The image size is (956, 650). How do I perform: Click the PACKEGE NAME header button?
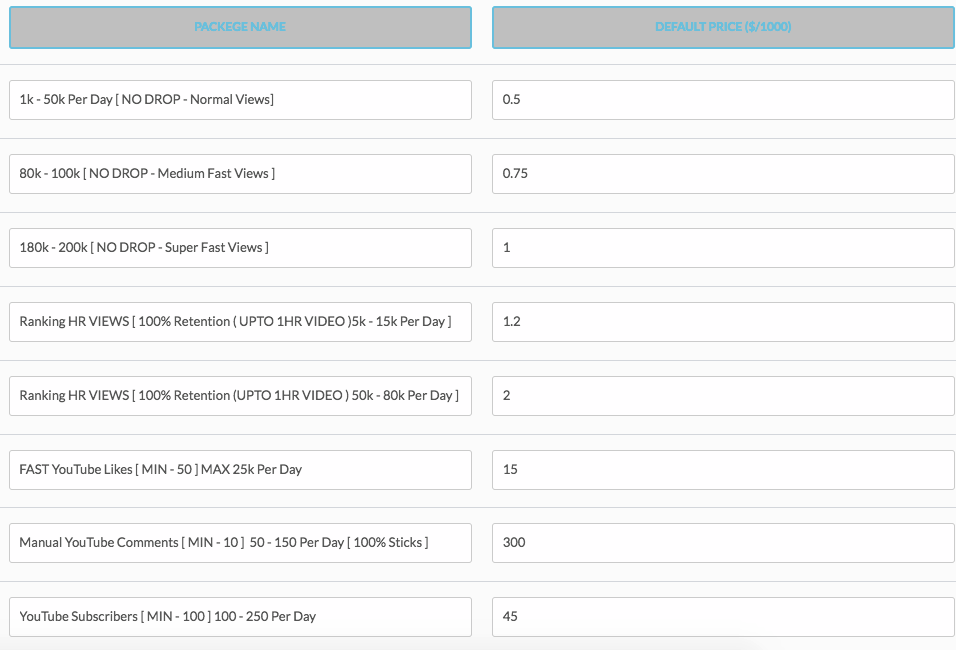point(240,27)
